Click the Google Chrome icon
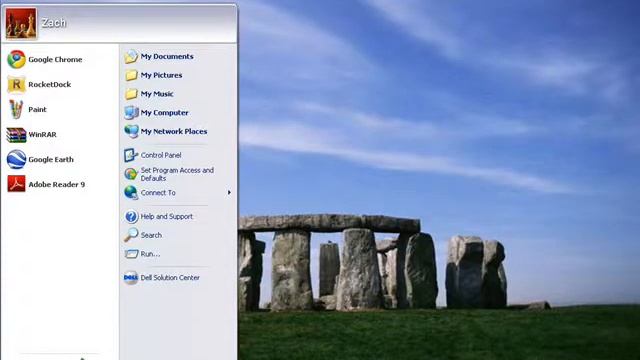The height and width of the screenshot is (360, 640). pyautogui.click(x=16, y=59)
